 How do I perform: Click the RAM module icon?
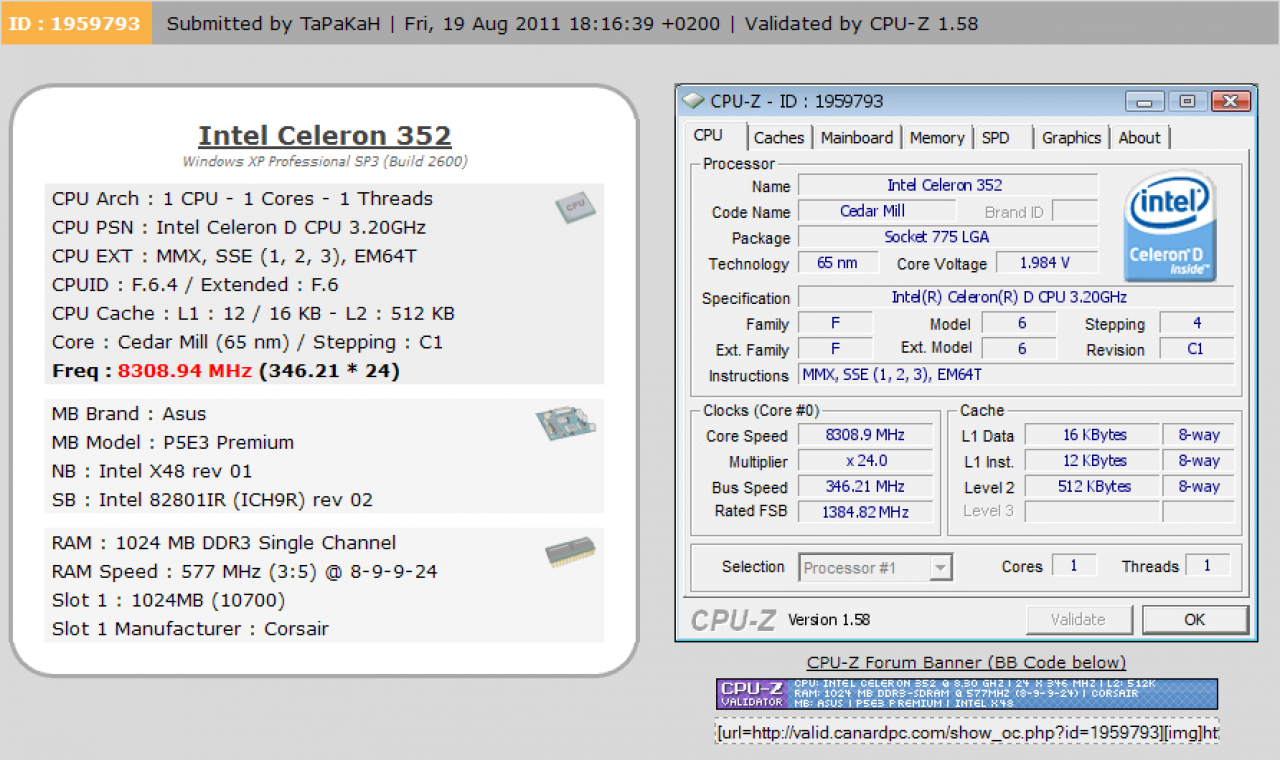pos(571,552)
